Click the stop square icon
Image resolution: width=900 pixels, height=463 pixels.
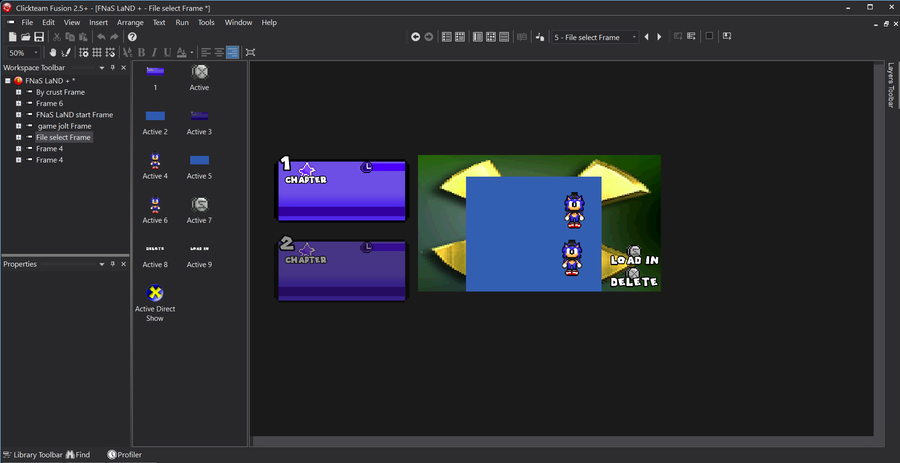[709, 36]
